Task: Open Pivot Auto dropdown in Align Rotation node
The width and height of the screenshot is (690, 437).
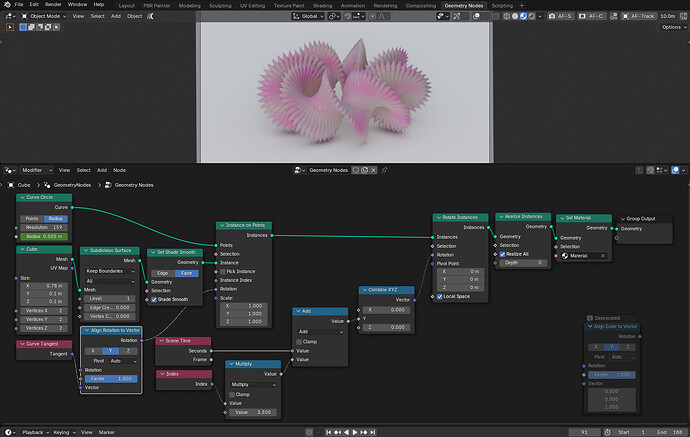Action: point(122,361)
